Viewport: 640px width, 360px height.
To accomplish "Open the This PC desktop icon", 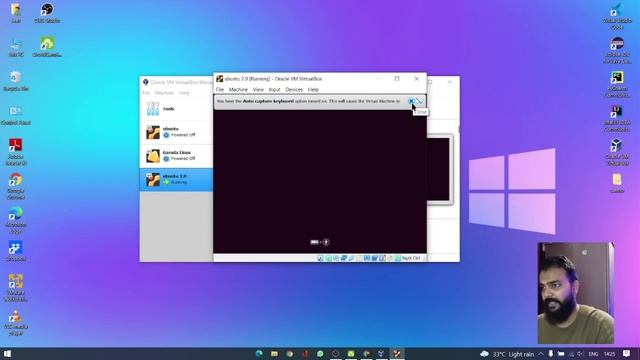I will [16, 47].
